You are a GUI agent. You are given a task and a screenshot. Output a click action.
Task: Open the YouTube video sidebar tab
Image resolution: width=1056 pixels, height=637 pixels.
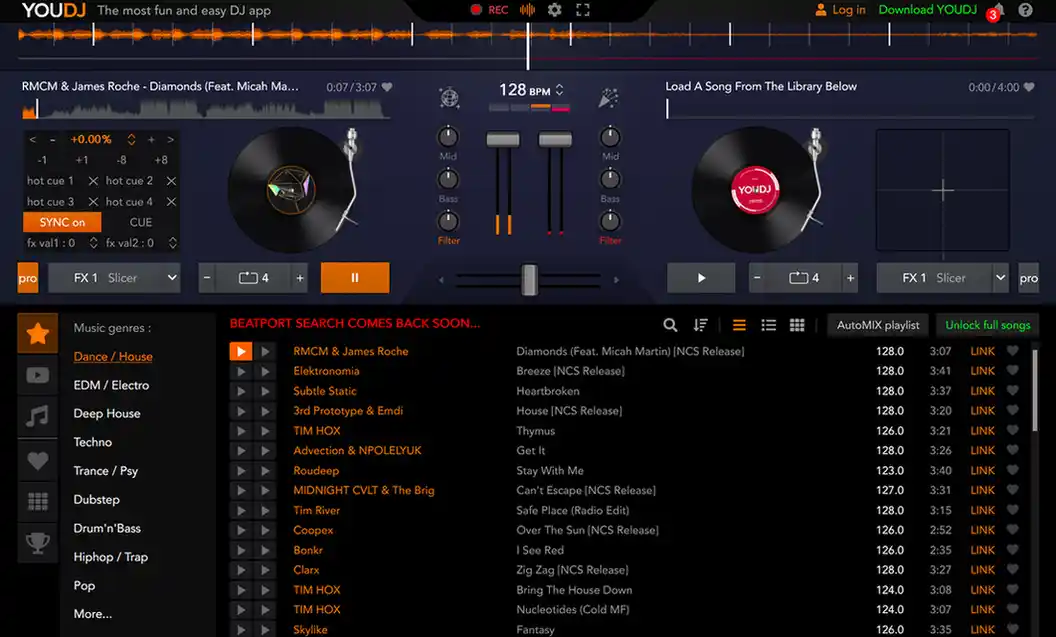click(x=38, y=375)
